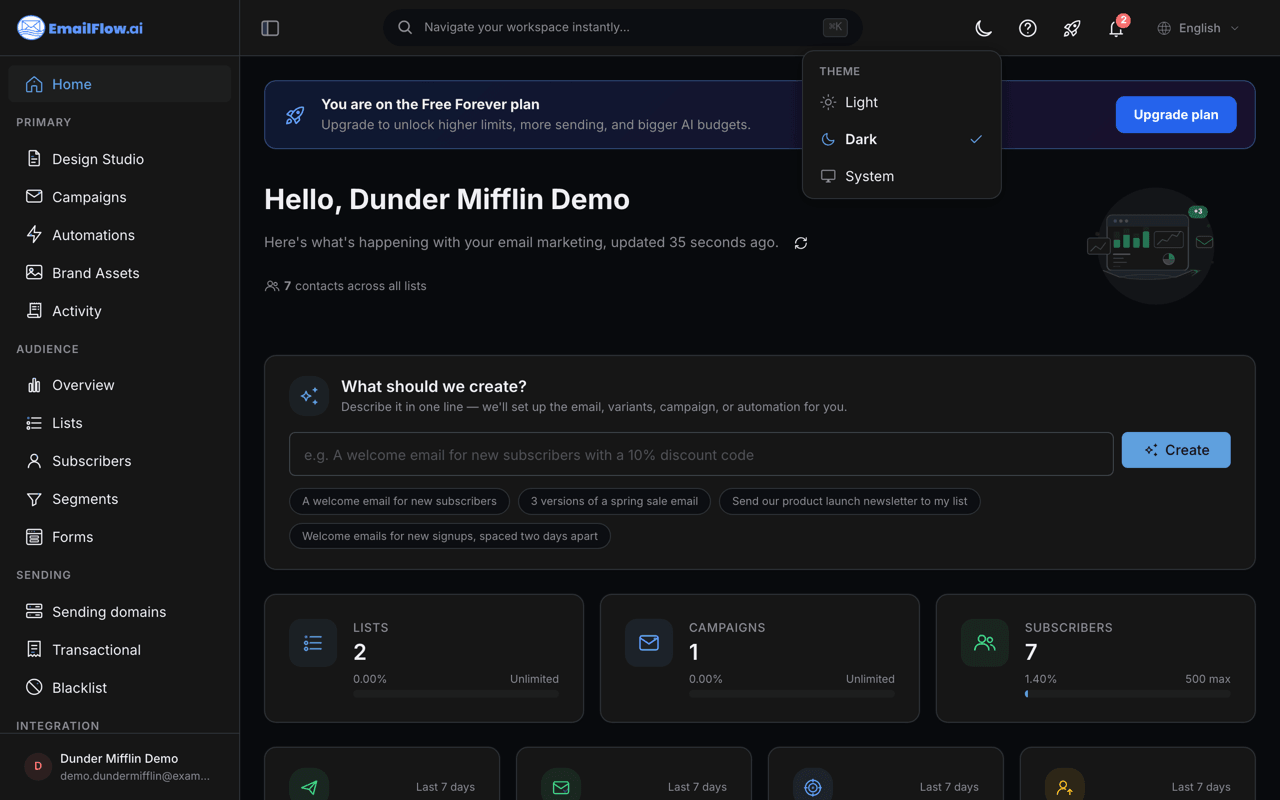Go to Home in sidebar
Screen dimensions: 1280x800
click(x=119, y=84)
